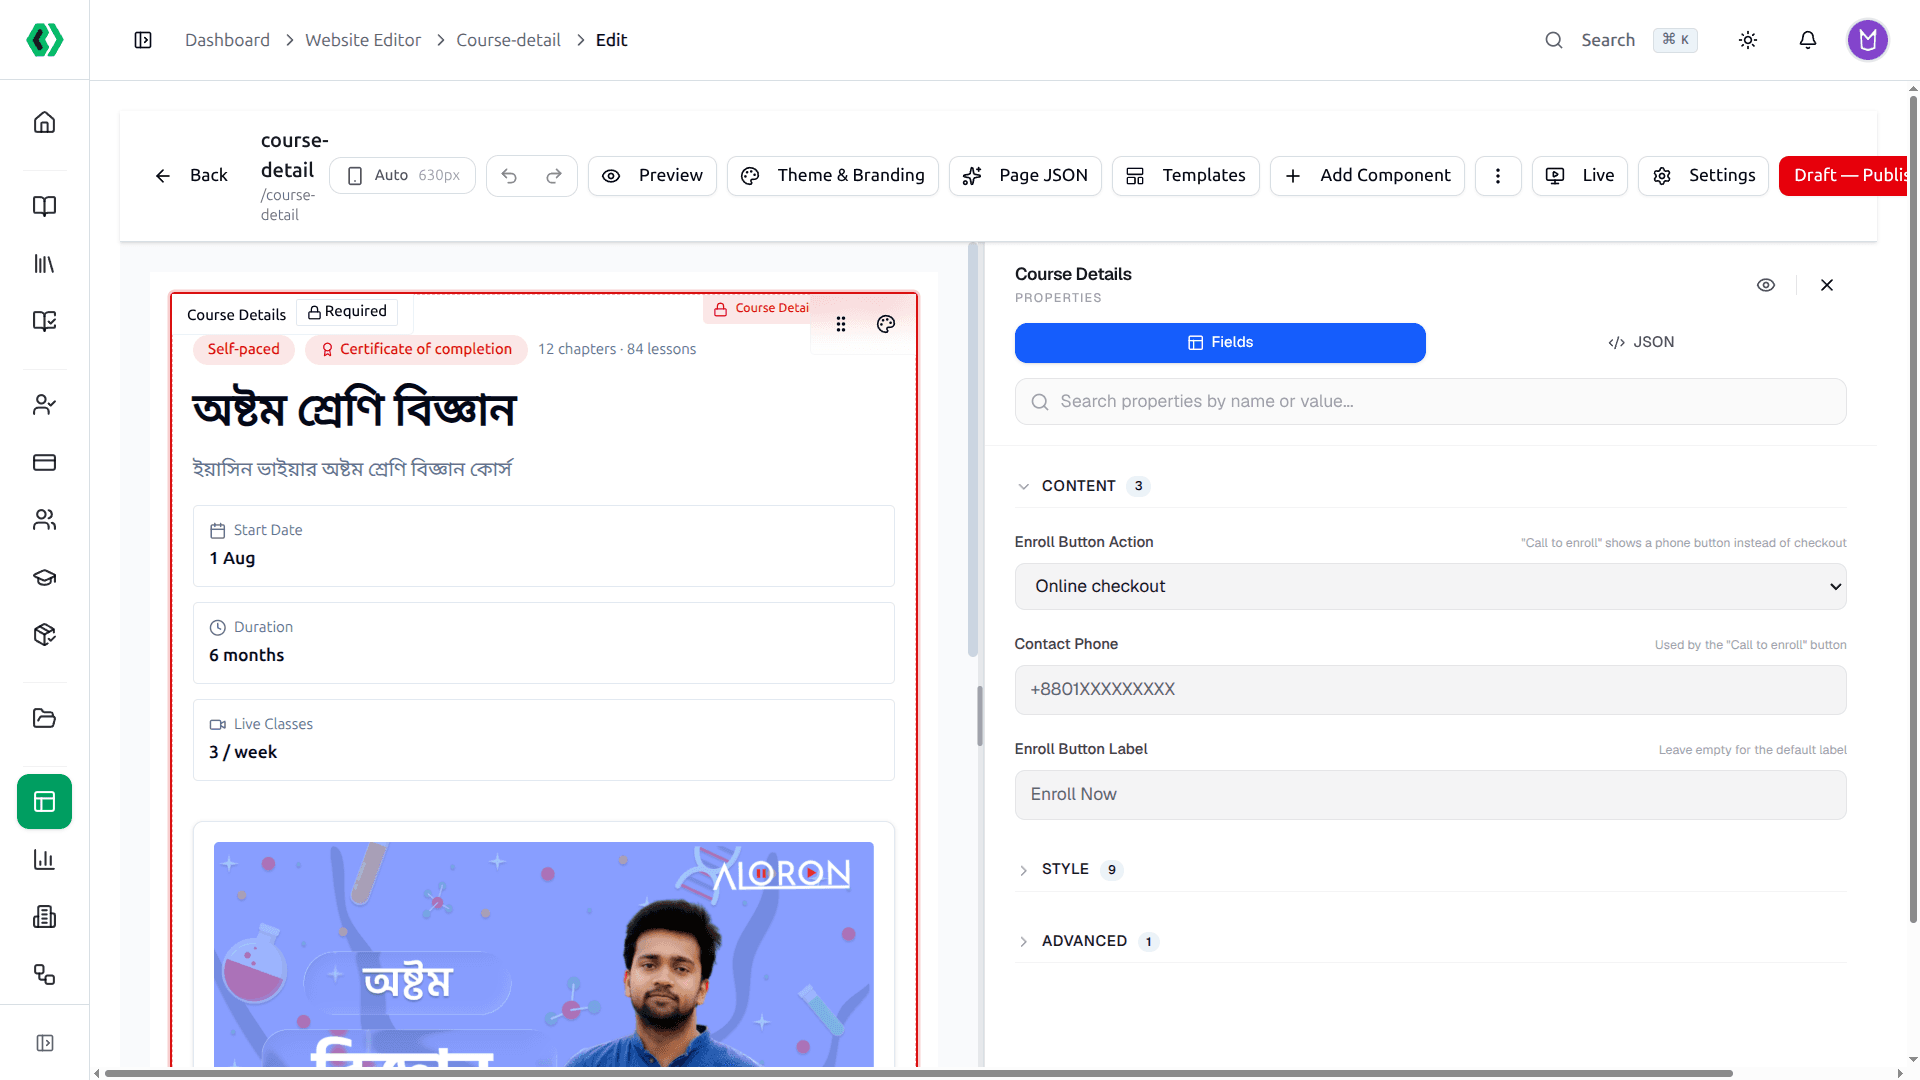The image size is (1920, 1080).
Task: Click the header Search box
Action: 1620,40
